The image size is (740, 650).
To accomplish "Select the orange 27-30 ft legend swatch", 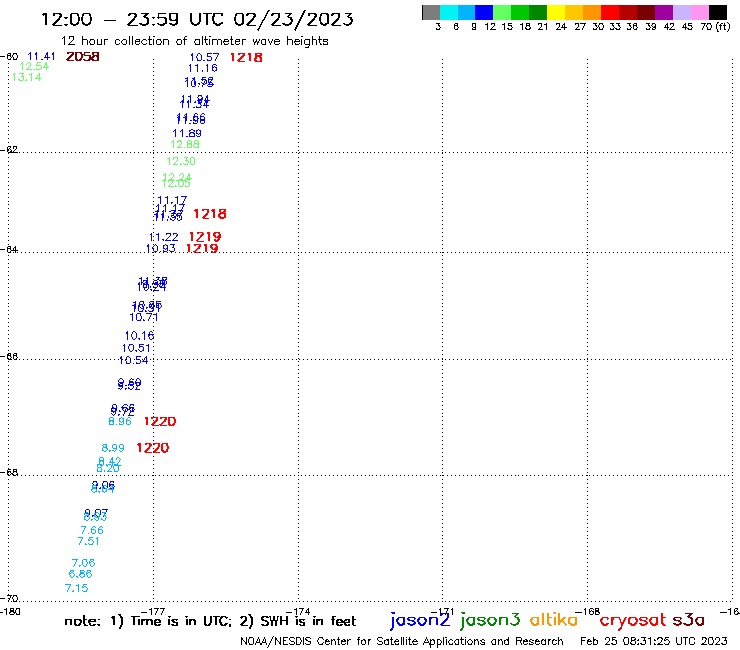I will (592, 12).
